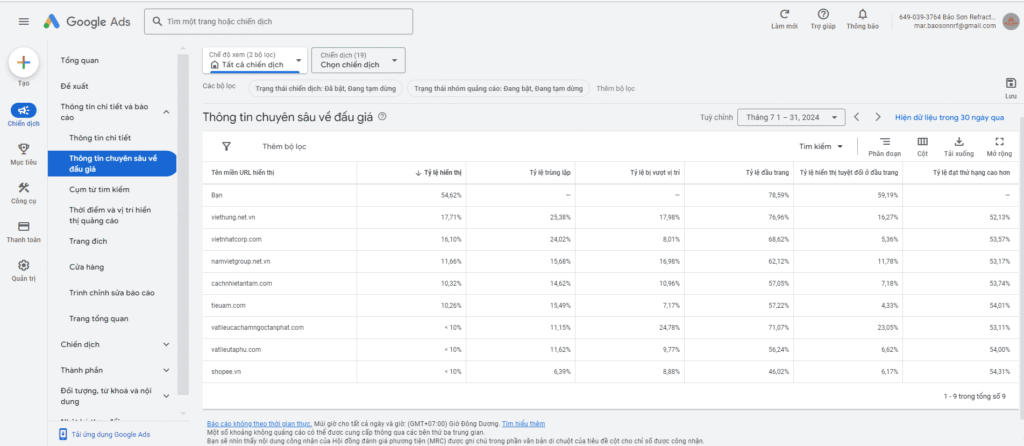
Task: Open Cửa hàng menu item
Action: 86,267
